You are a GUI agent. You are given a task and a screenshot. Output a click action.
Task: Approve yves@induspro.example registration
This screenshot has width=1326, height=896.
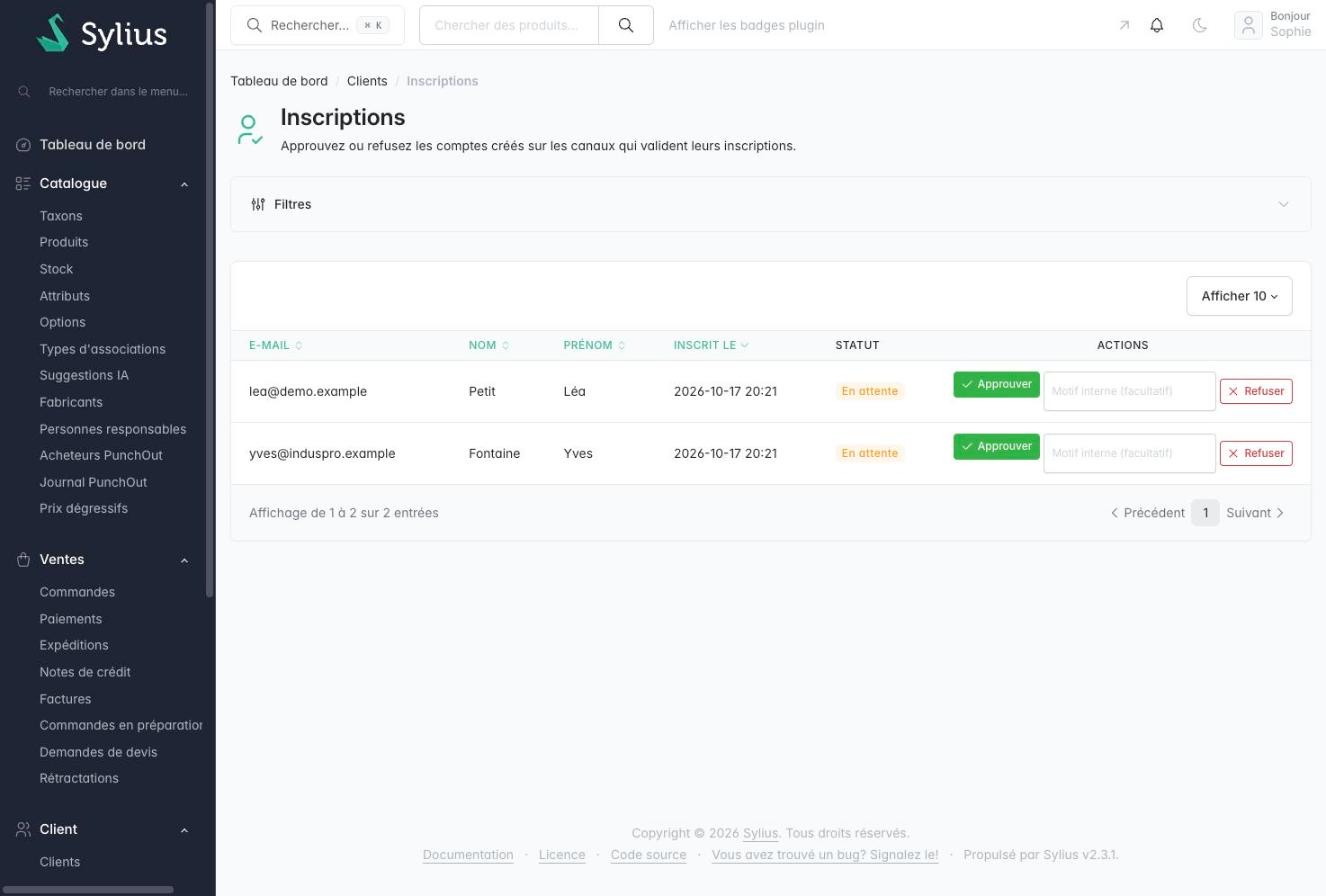pos(996,446)
